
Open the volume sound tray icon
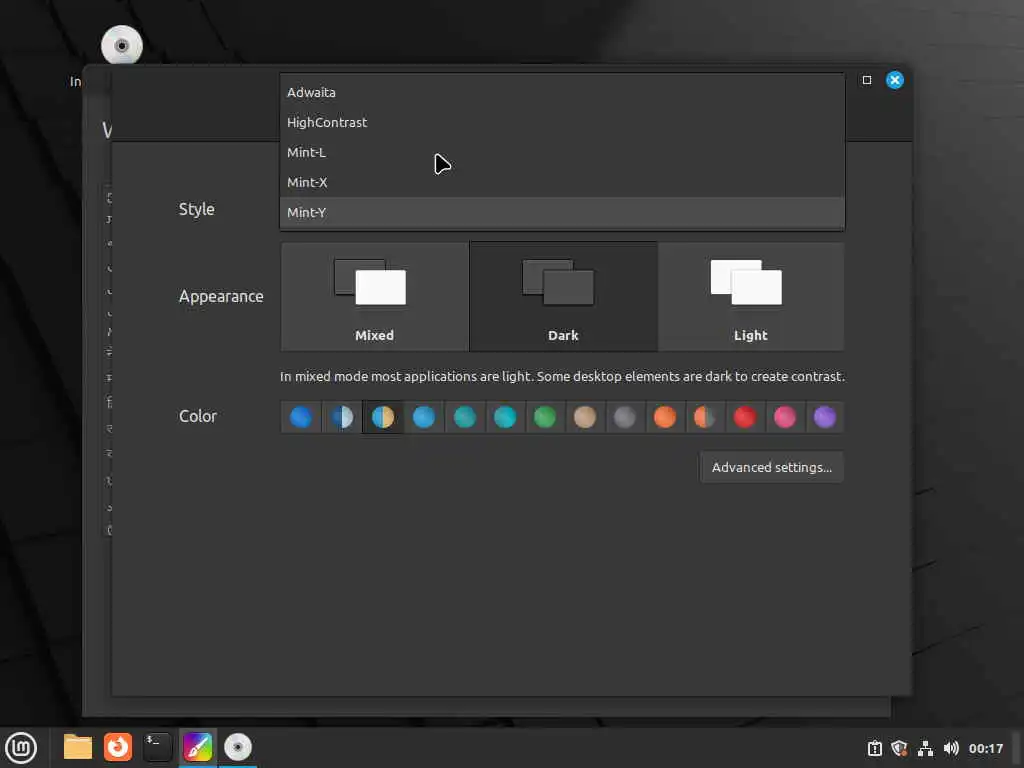point(951,748)
